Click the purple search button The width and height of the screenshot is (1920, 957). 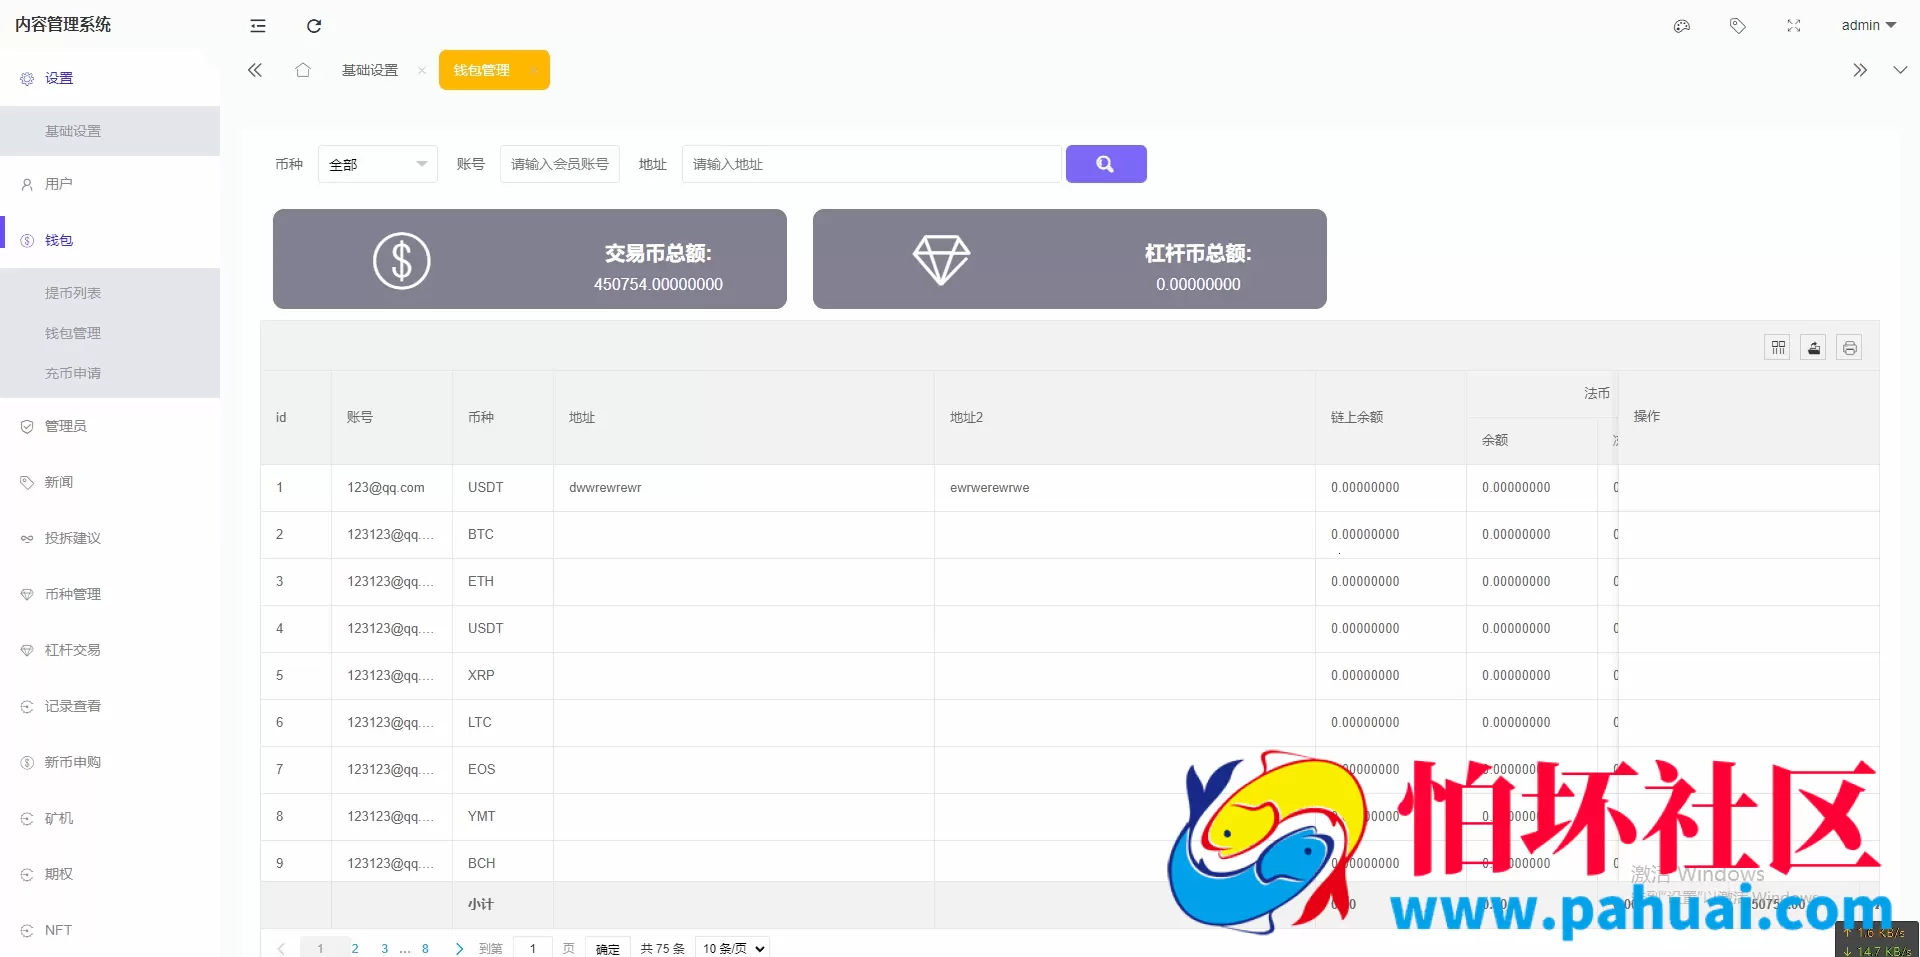click(x=1106, y=164)
